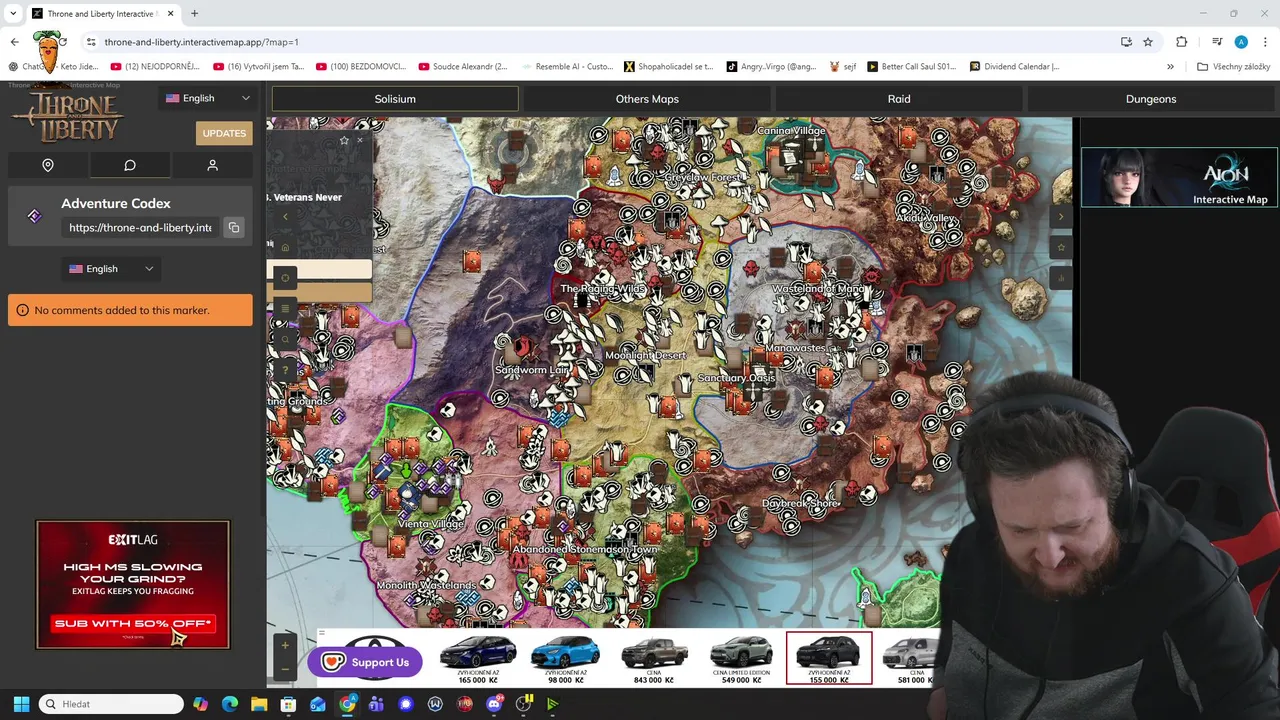
Task: Go back with left chevron map button
Action: click(x=285, y=217)
